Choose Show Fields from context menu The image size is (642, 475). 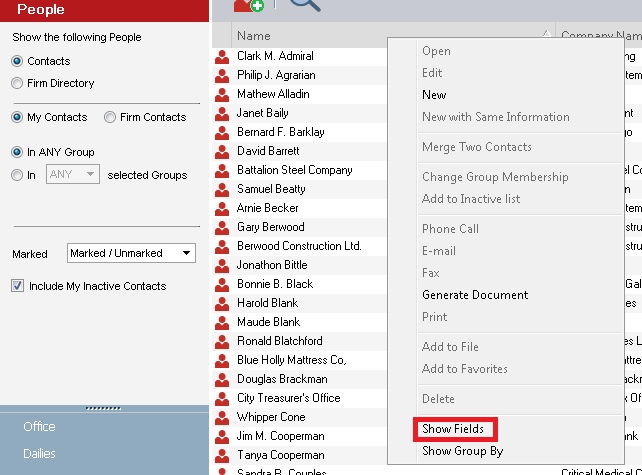[x=453, y=430]
